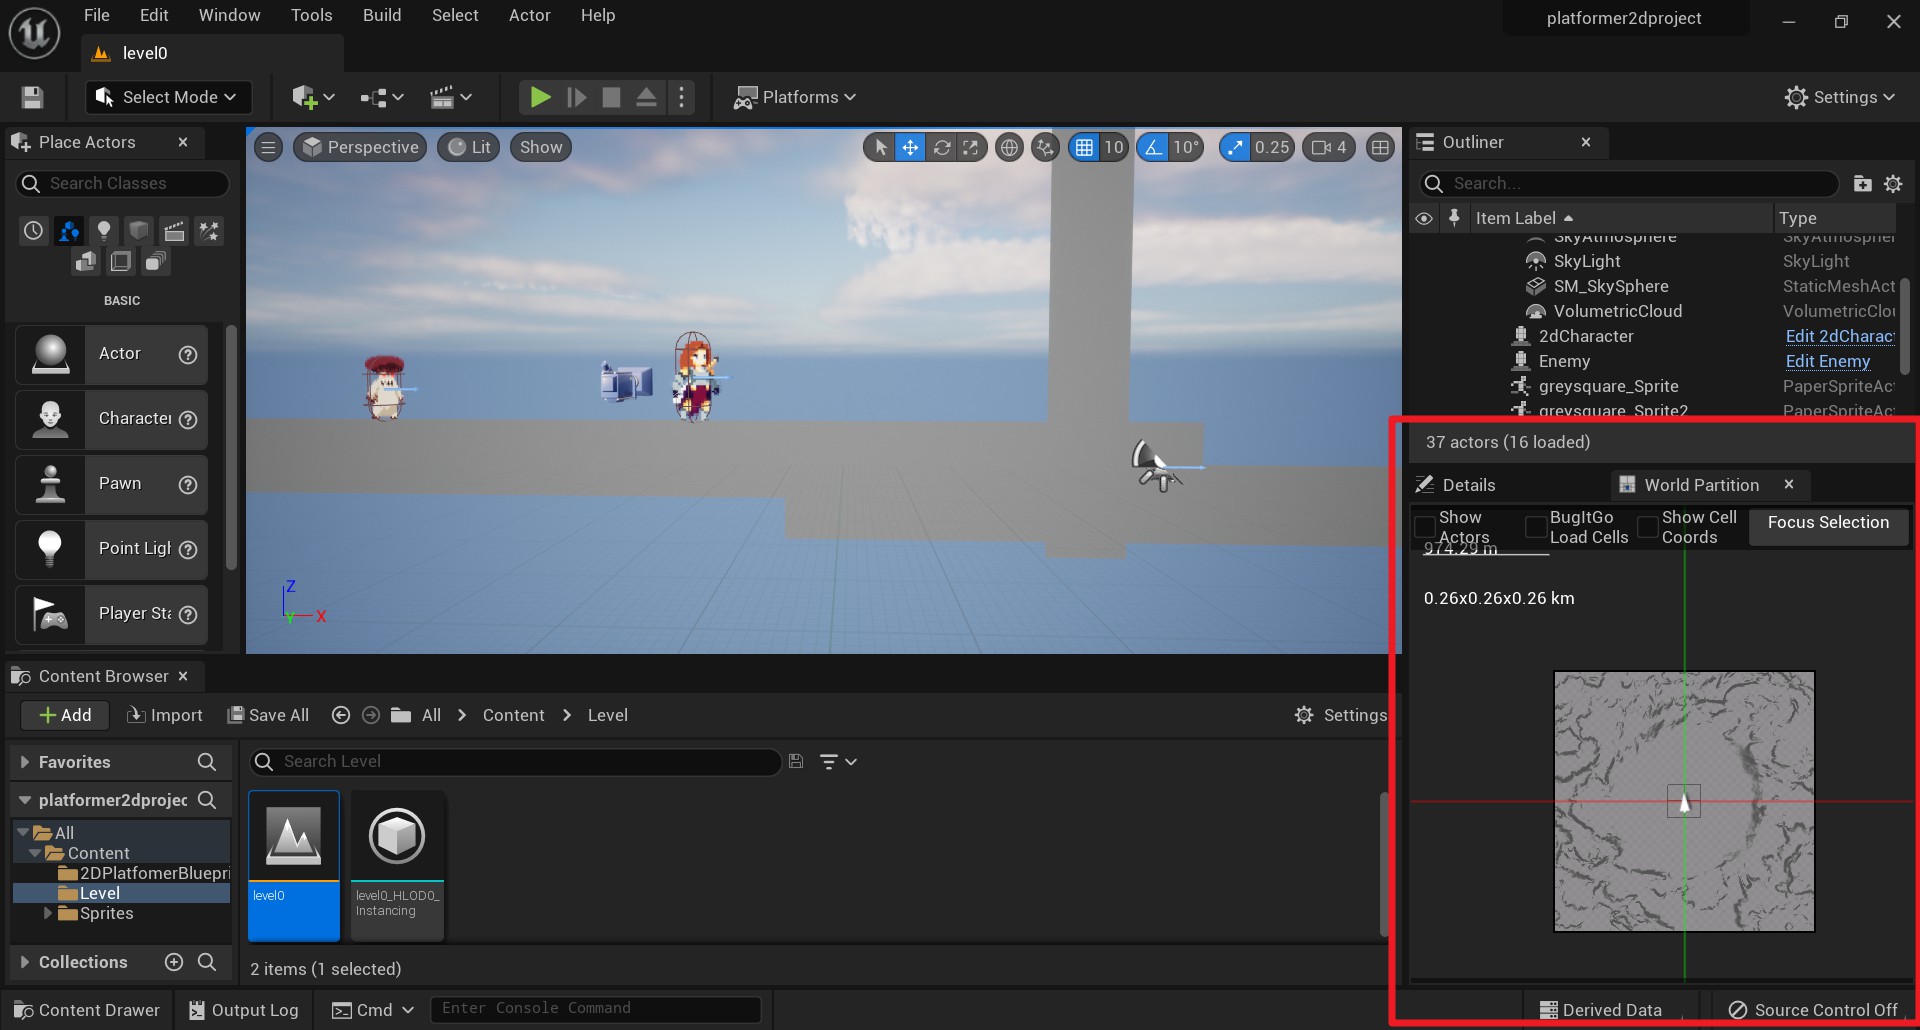
Task: Stop the play session
Action: click(x=611, y=97)
